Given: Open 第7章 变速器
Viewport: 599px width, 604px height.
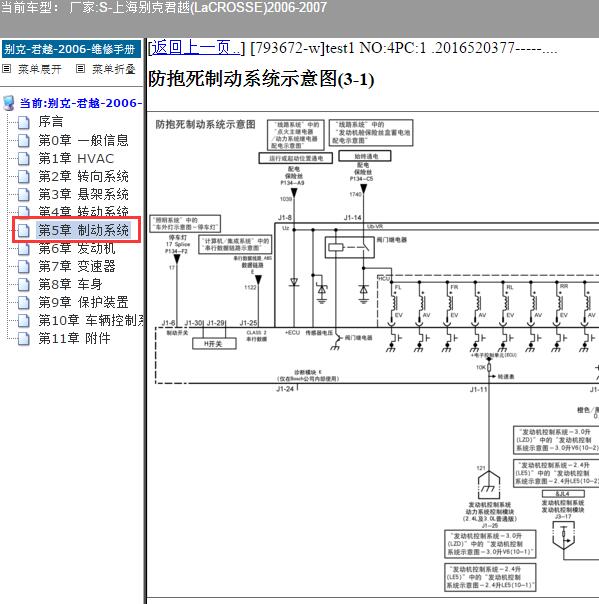Looking at the screenshot, I should coord(77,267).
